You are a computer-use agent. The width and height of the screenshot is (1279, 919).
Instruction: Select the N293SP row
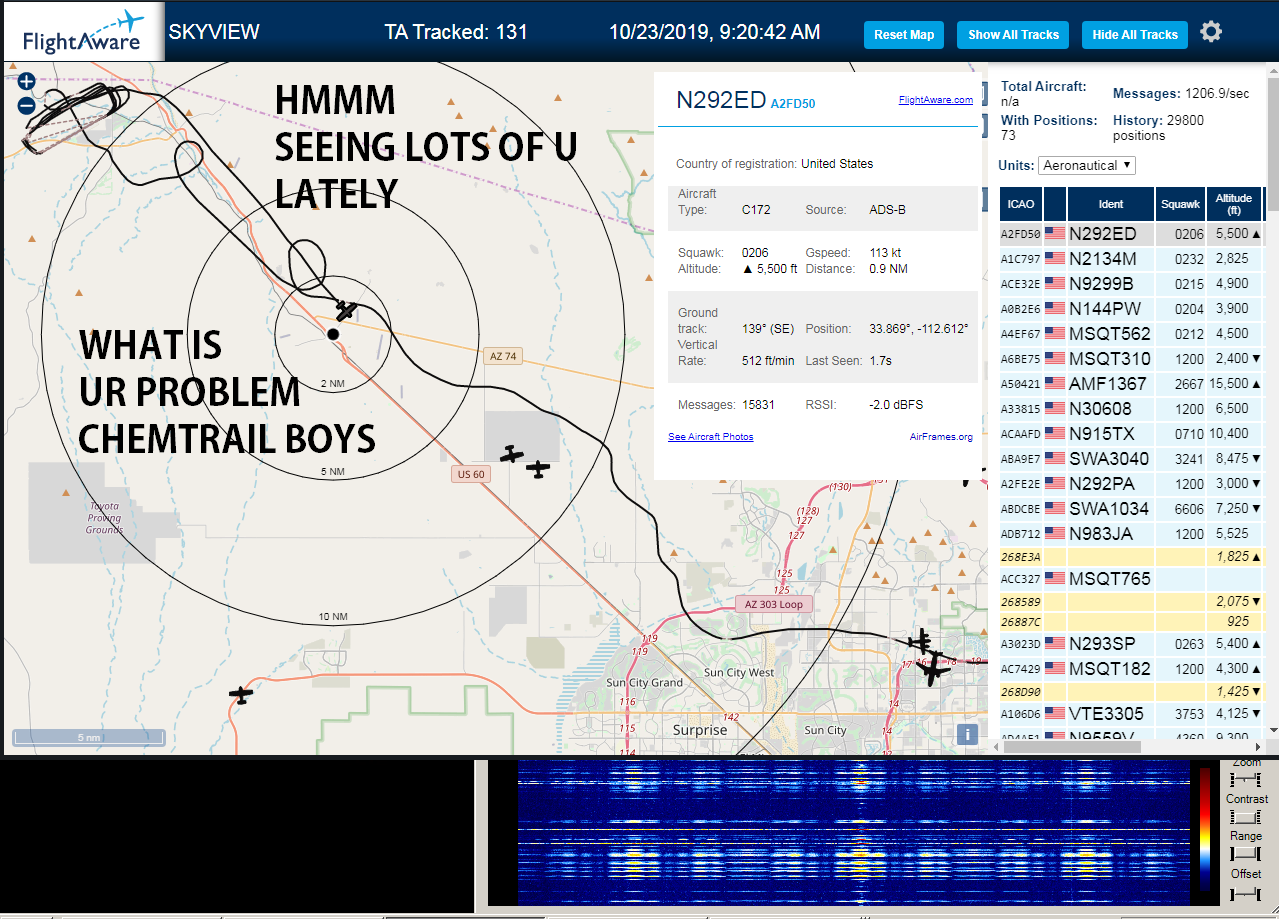(x=1131, y=644)
